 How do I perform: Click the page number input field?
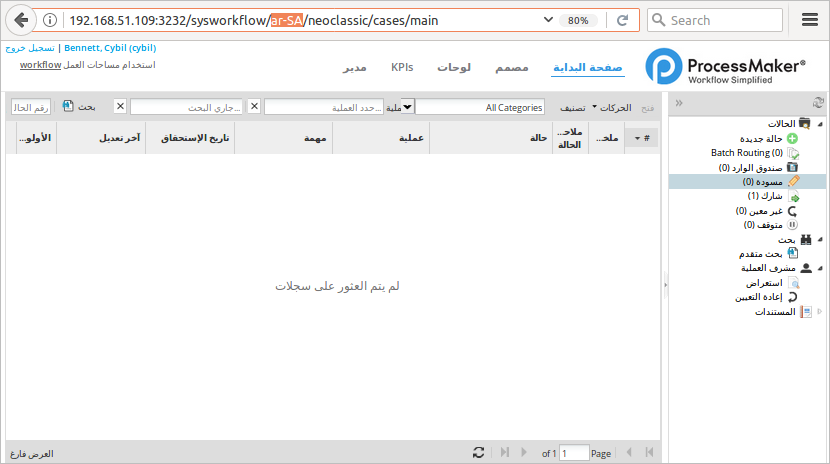point(574,453)
